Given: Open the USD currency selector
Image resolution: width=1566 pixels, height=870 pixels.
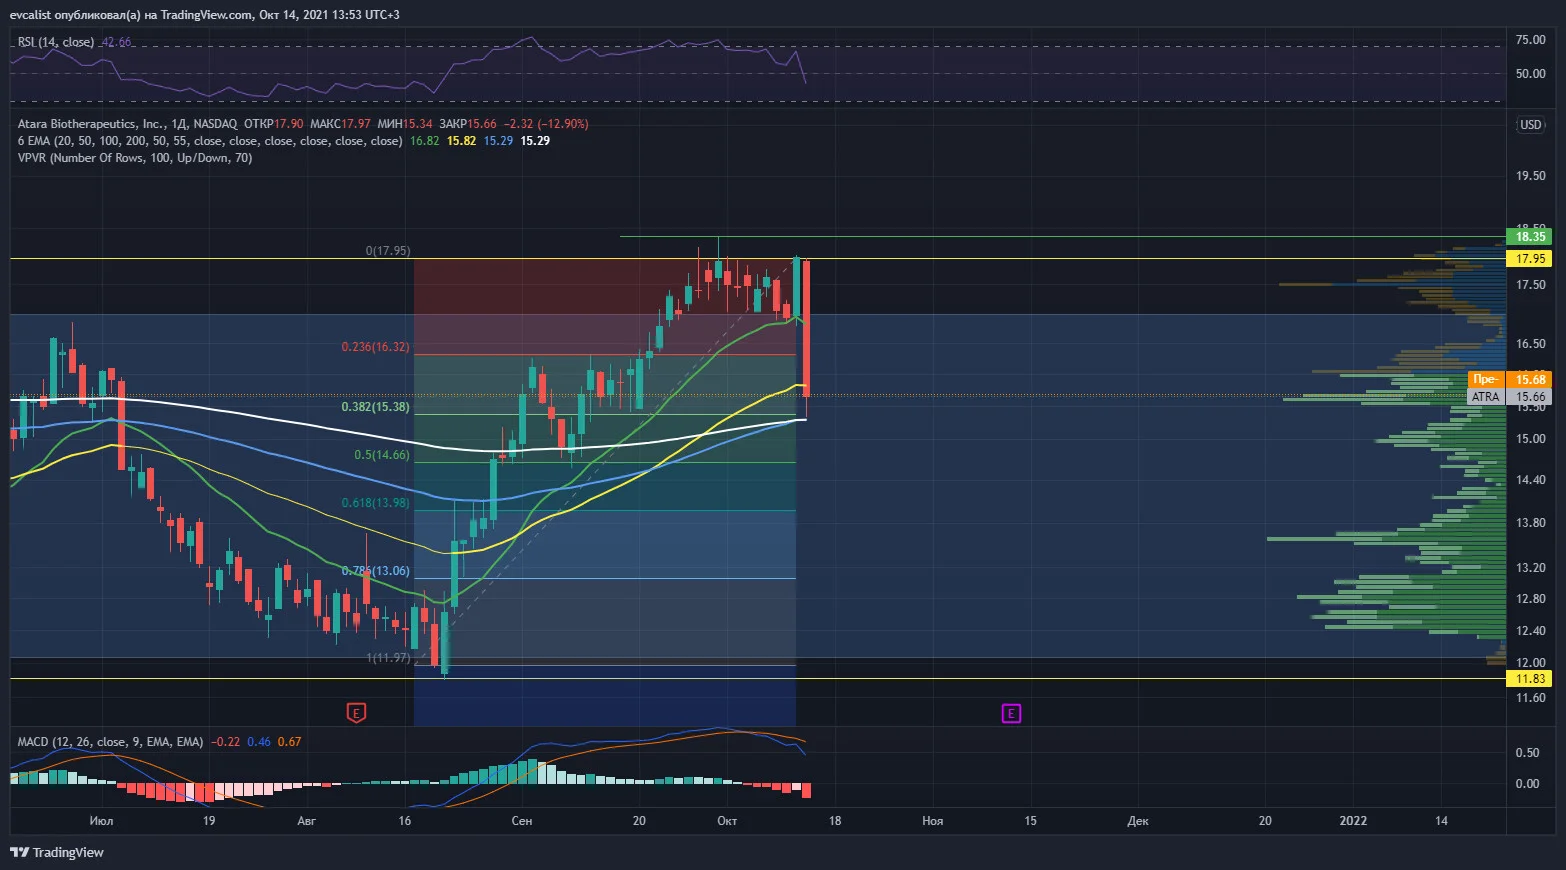Looking at the screenshot, I should coord(1530,125).
